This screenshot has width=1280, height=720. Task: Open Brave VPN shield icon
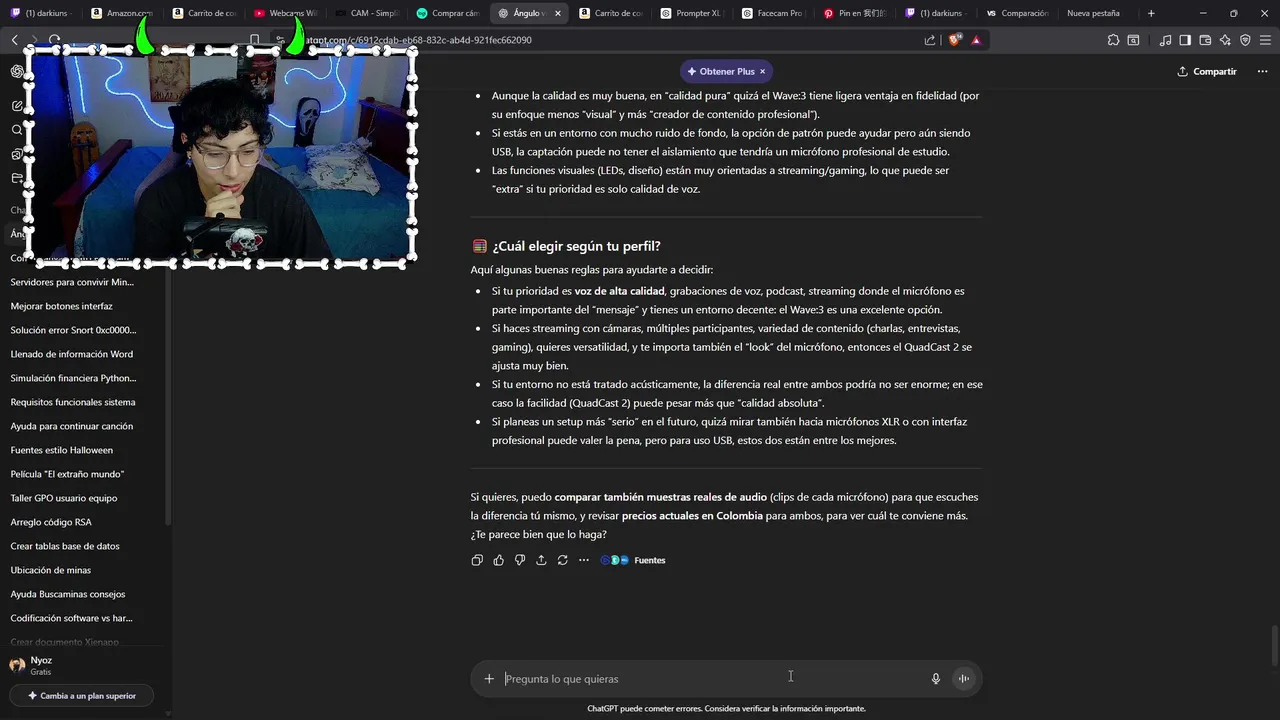pyautogui.click(x=1245, y=40)
